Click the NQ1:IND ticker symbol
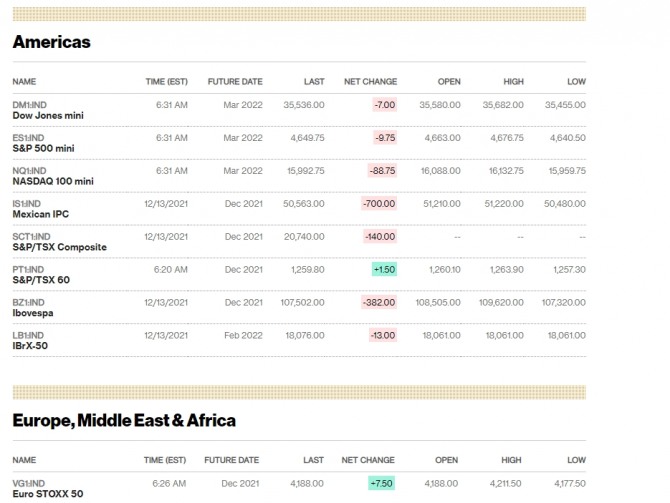Viewport: 670px width, 503px height. 28,170
